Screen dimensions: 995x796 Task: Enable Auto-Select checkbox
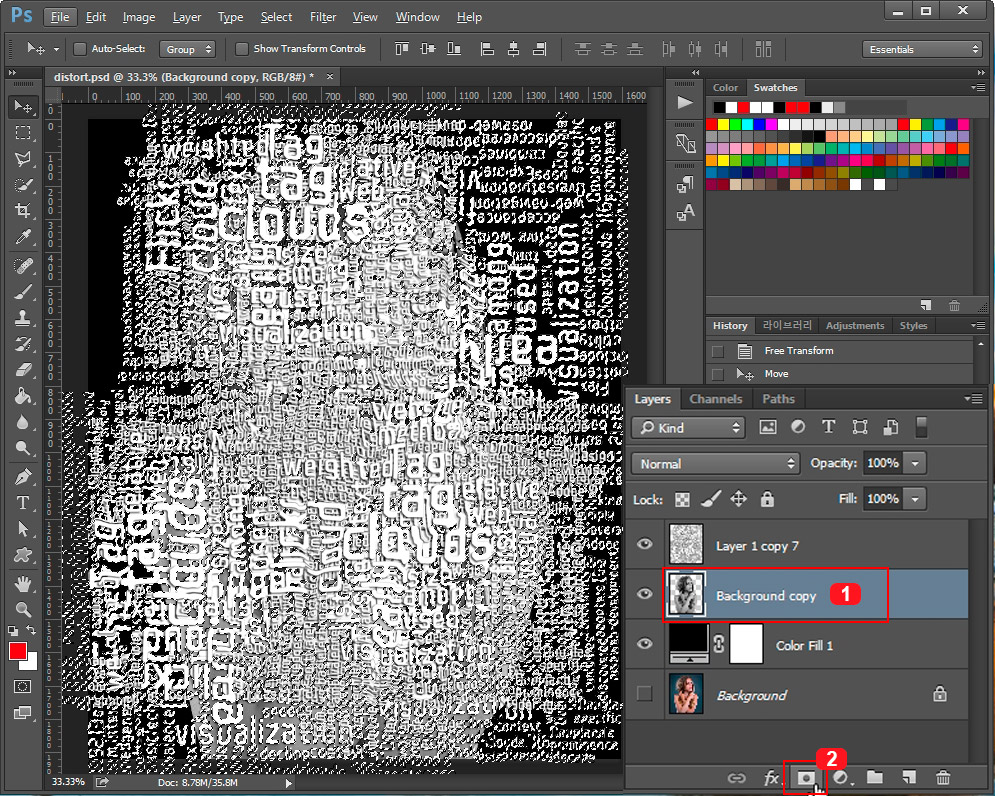tap(80, 49)
